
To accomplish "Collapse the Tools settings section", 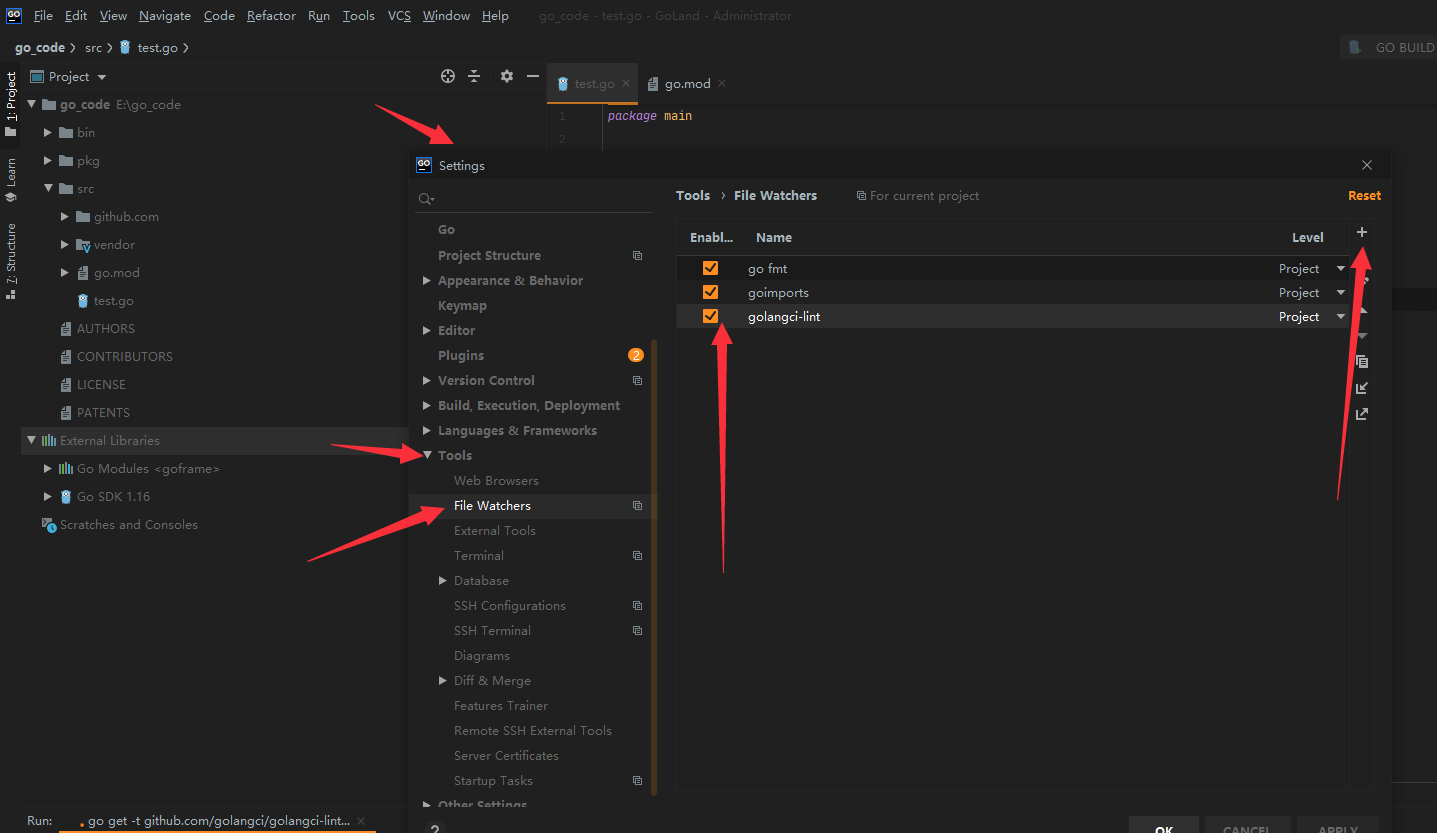I will coord(427,455).
